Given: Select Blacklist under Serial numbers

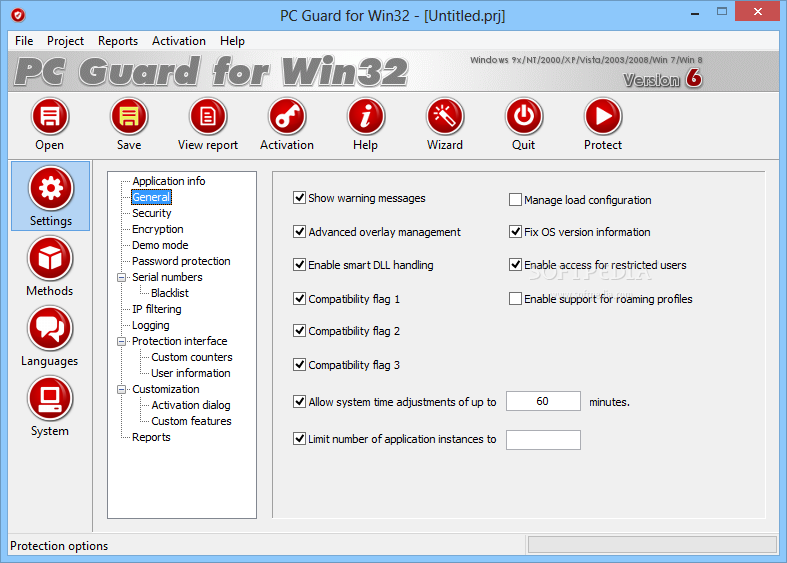Looking at the screenshot, I should click(x=170, y=293).
